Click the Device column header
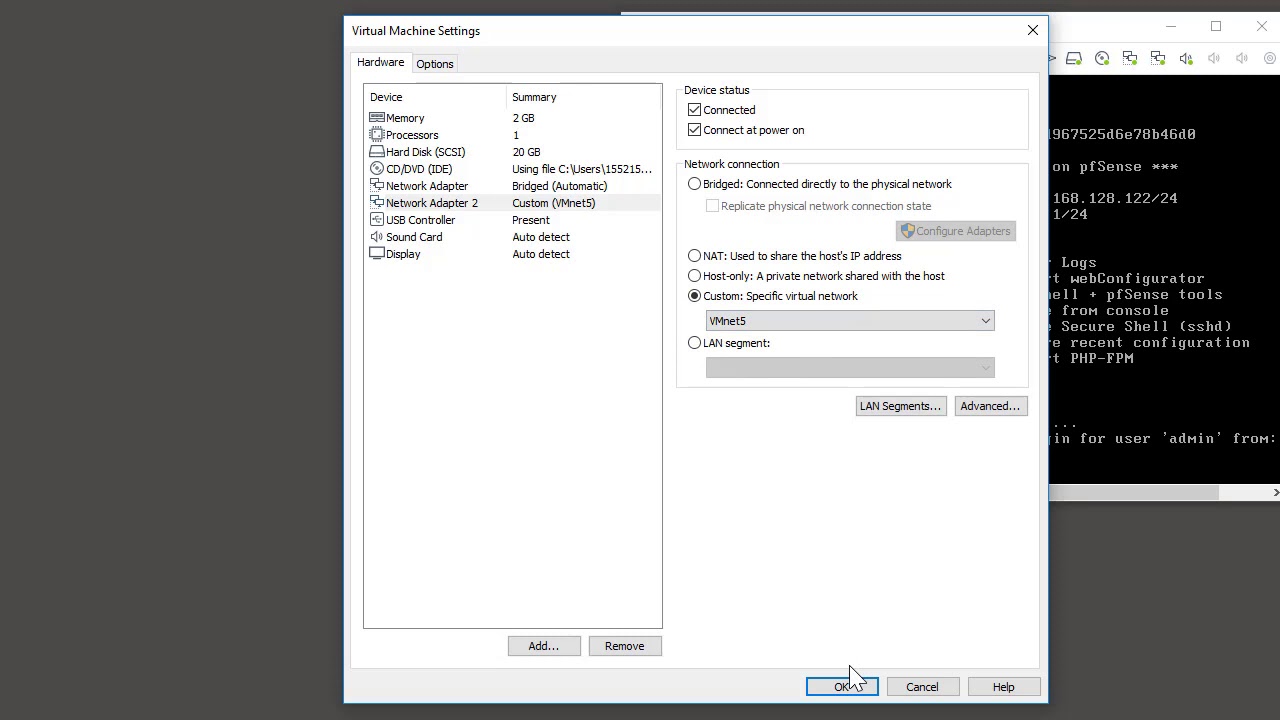The image size is (1280, 720). pyautogui.click(x=436, y=97)
